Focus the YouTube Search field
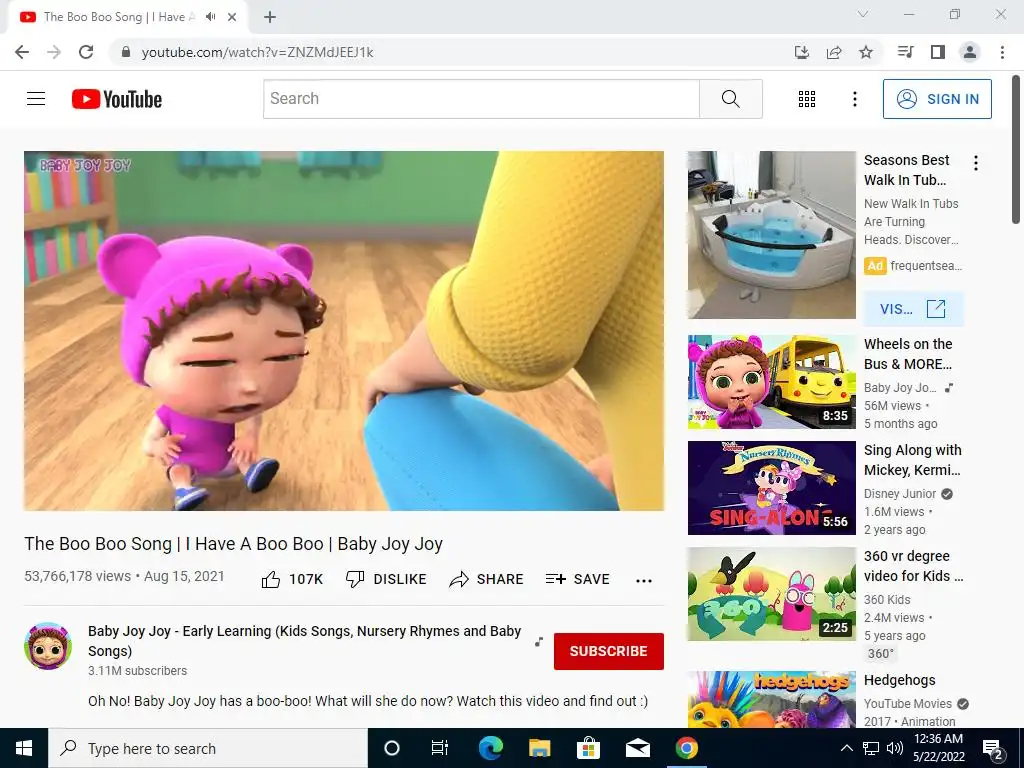1024x768 pixels. click(481, 99)
